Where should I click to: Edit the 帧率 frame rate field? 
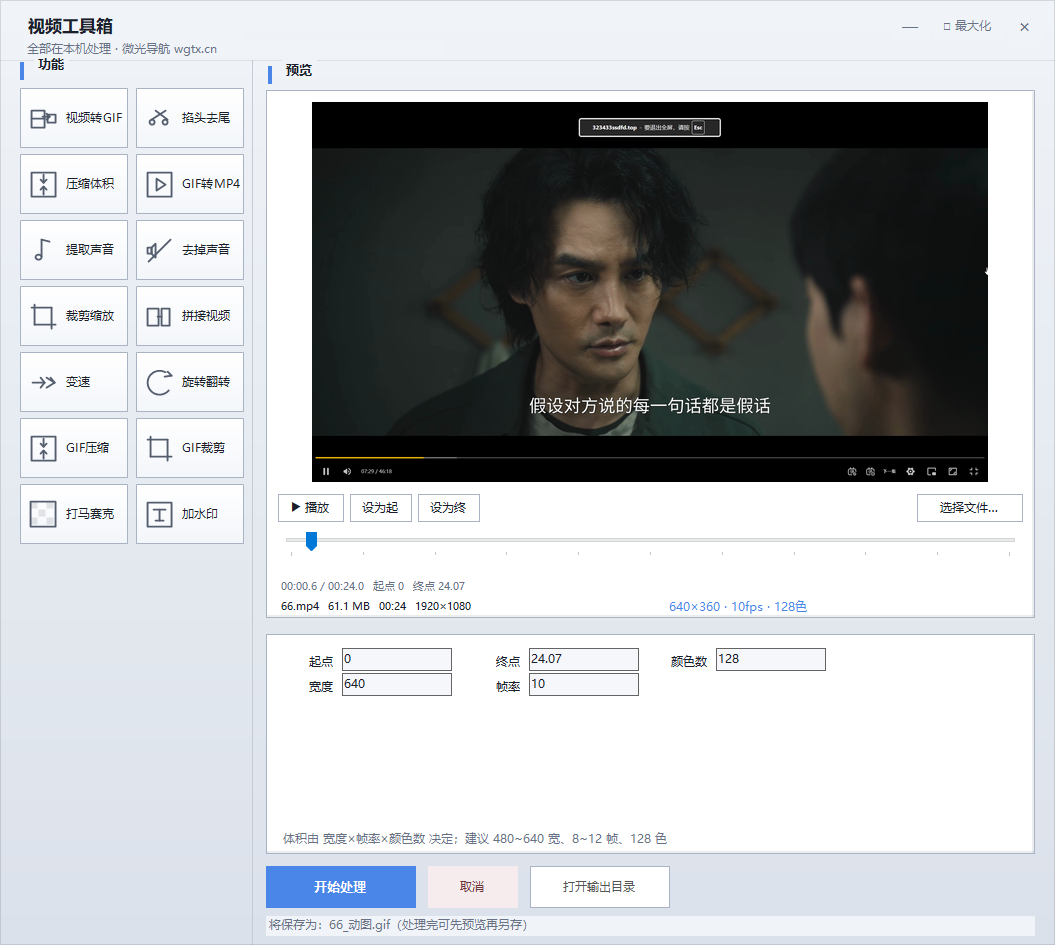584,684
